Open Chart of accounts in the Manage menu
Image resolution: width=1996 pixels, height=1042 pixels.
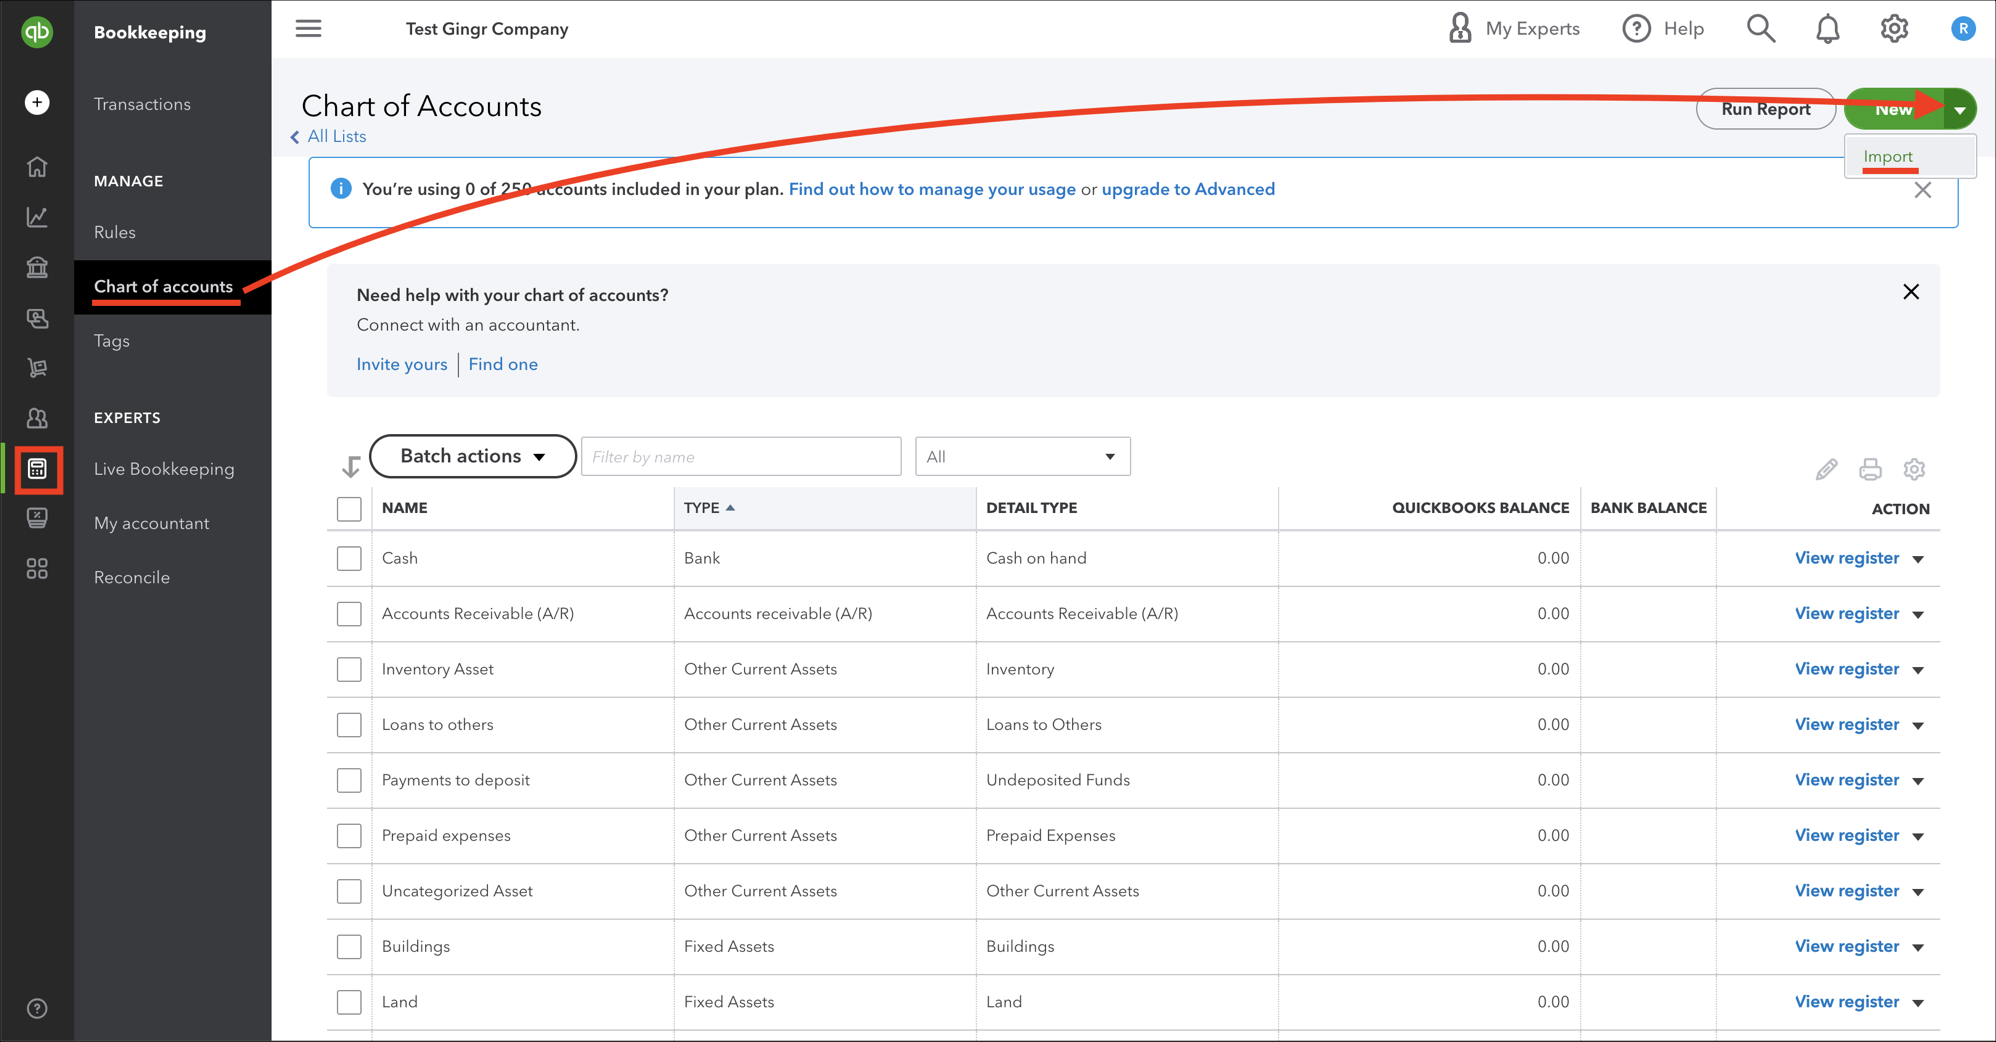coord(165,286)
